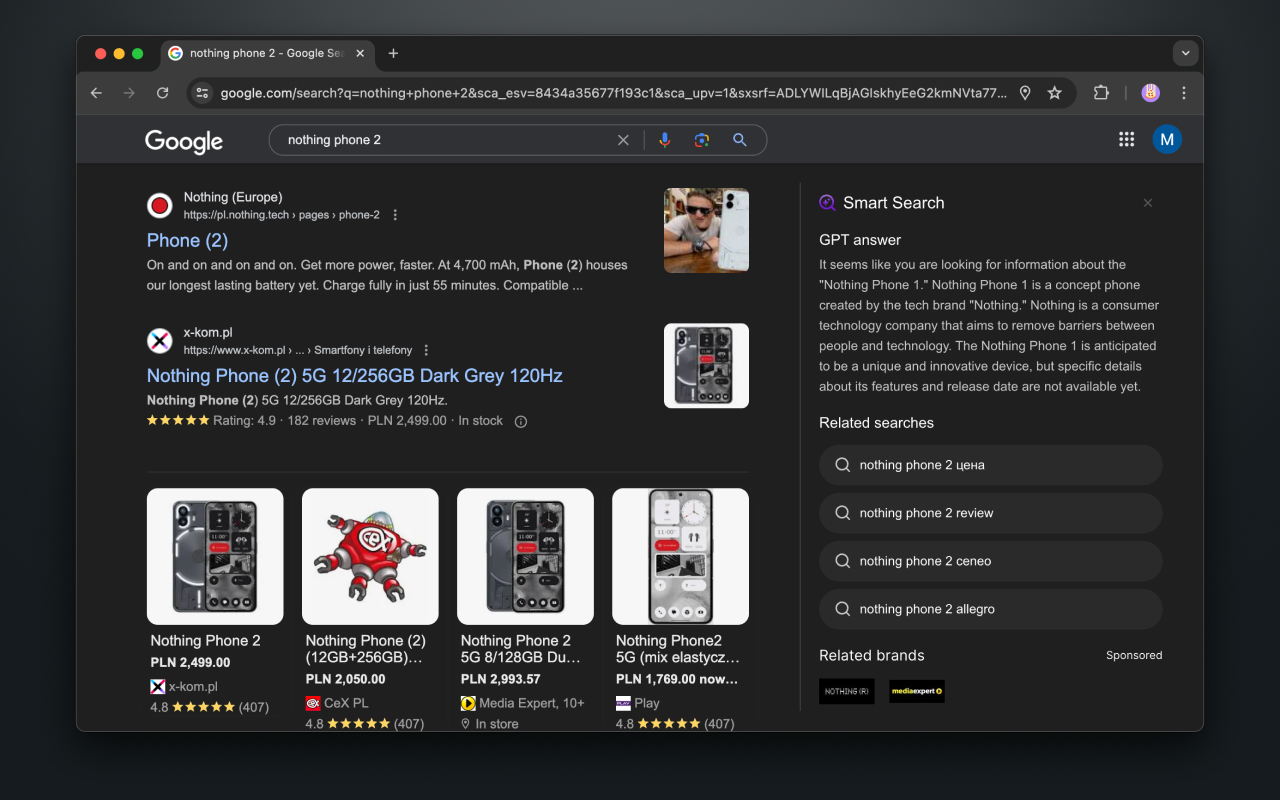
Task: Click the Media Expert, 10+ seller text
Action: (x=532, y=703)
